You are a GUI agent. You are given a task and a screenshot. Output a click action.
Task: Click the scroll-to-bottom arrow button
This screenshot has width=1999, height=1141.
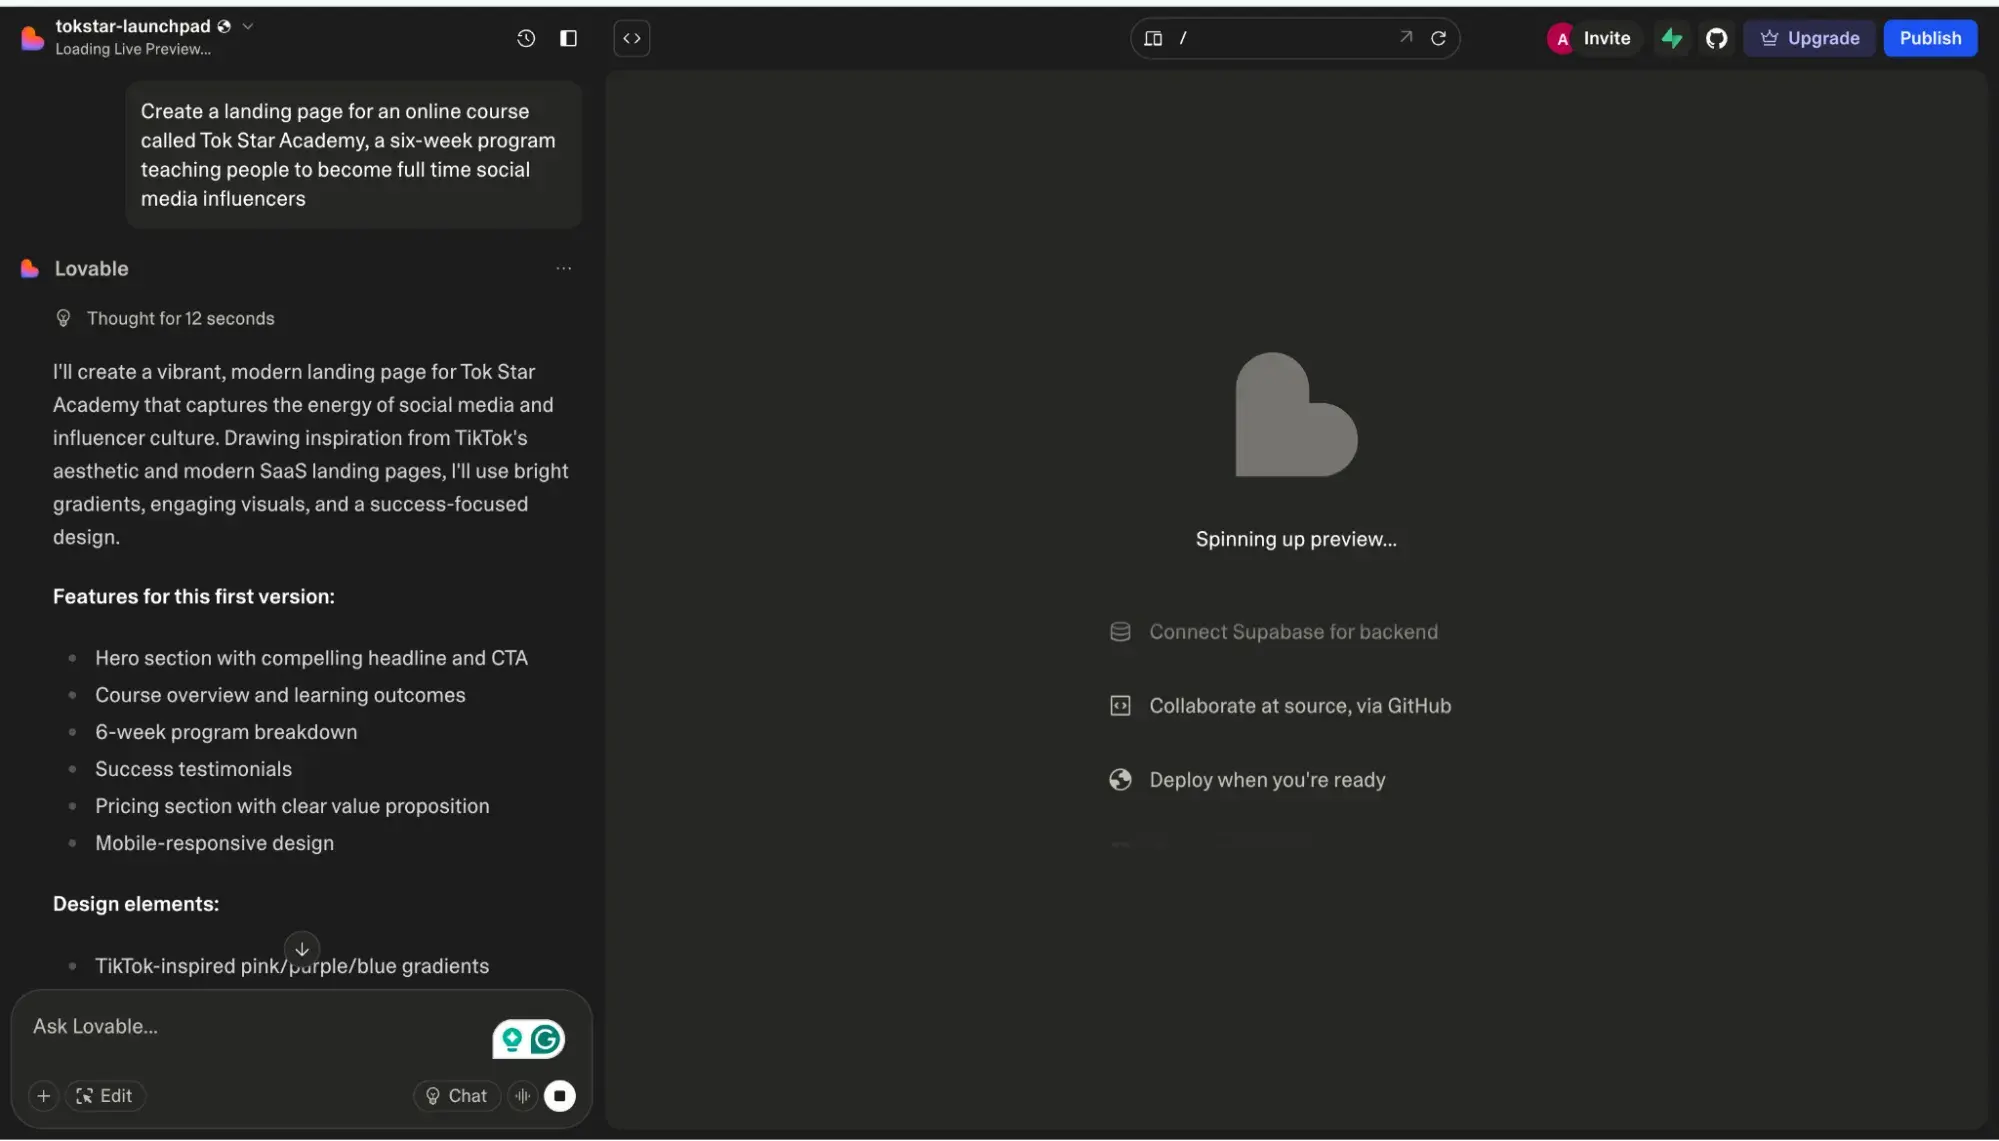[302, 949]
